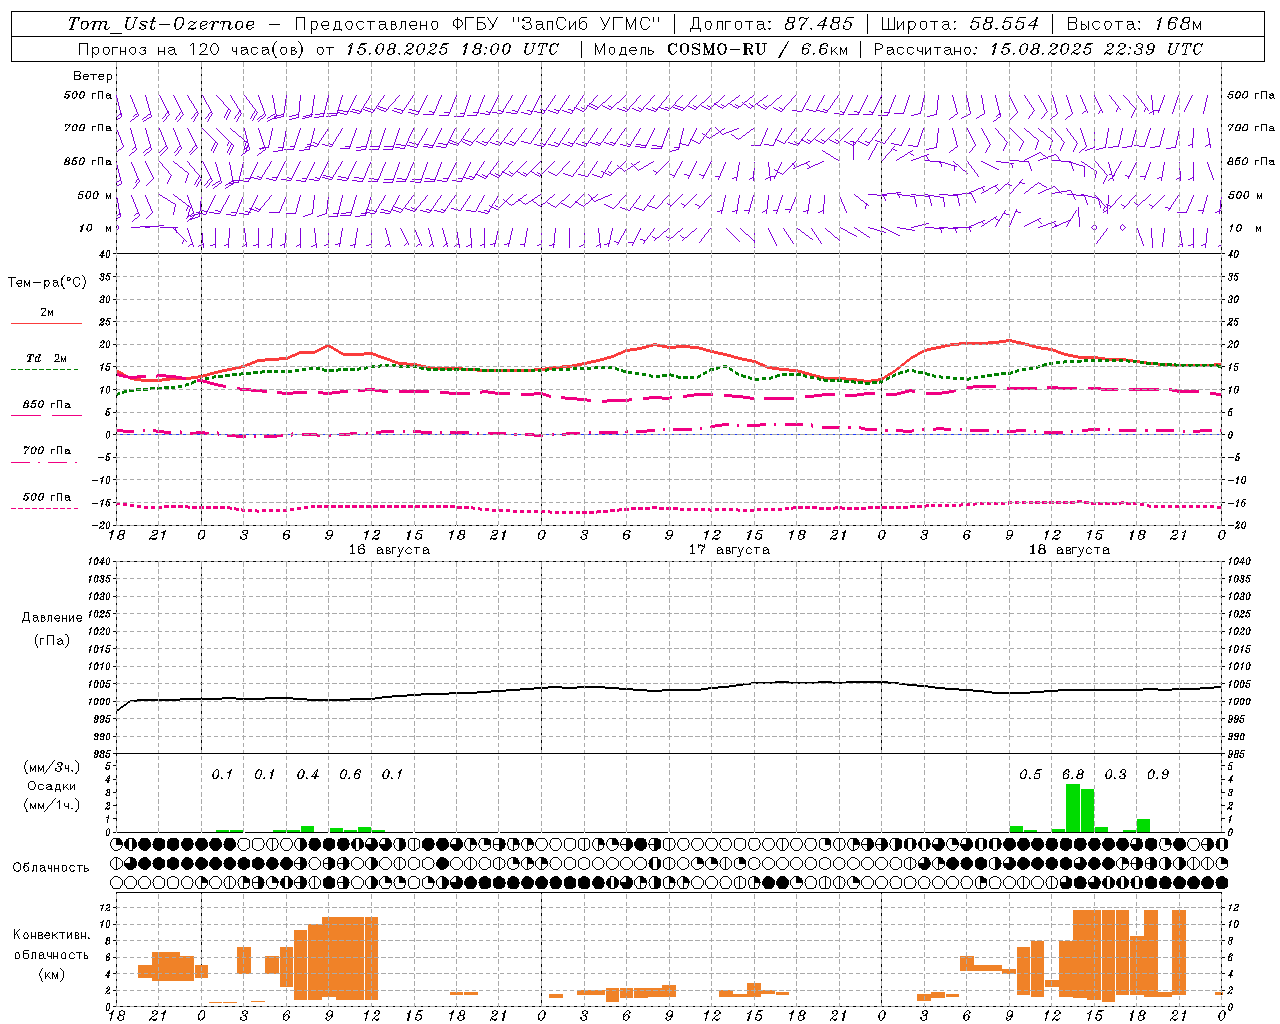Click the computed time 15.08.2025 22:39 UTC

tap(1097, 49)
